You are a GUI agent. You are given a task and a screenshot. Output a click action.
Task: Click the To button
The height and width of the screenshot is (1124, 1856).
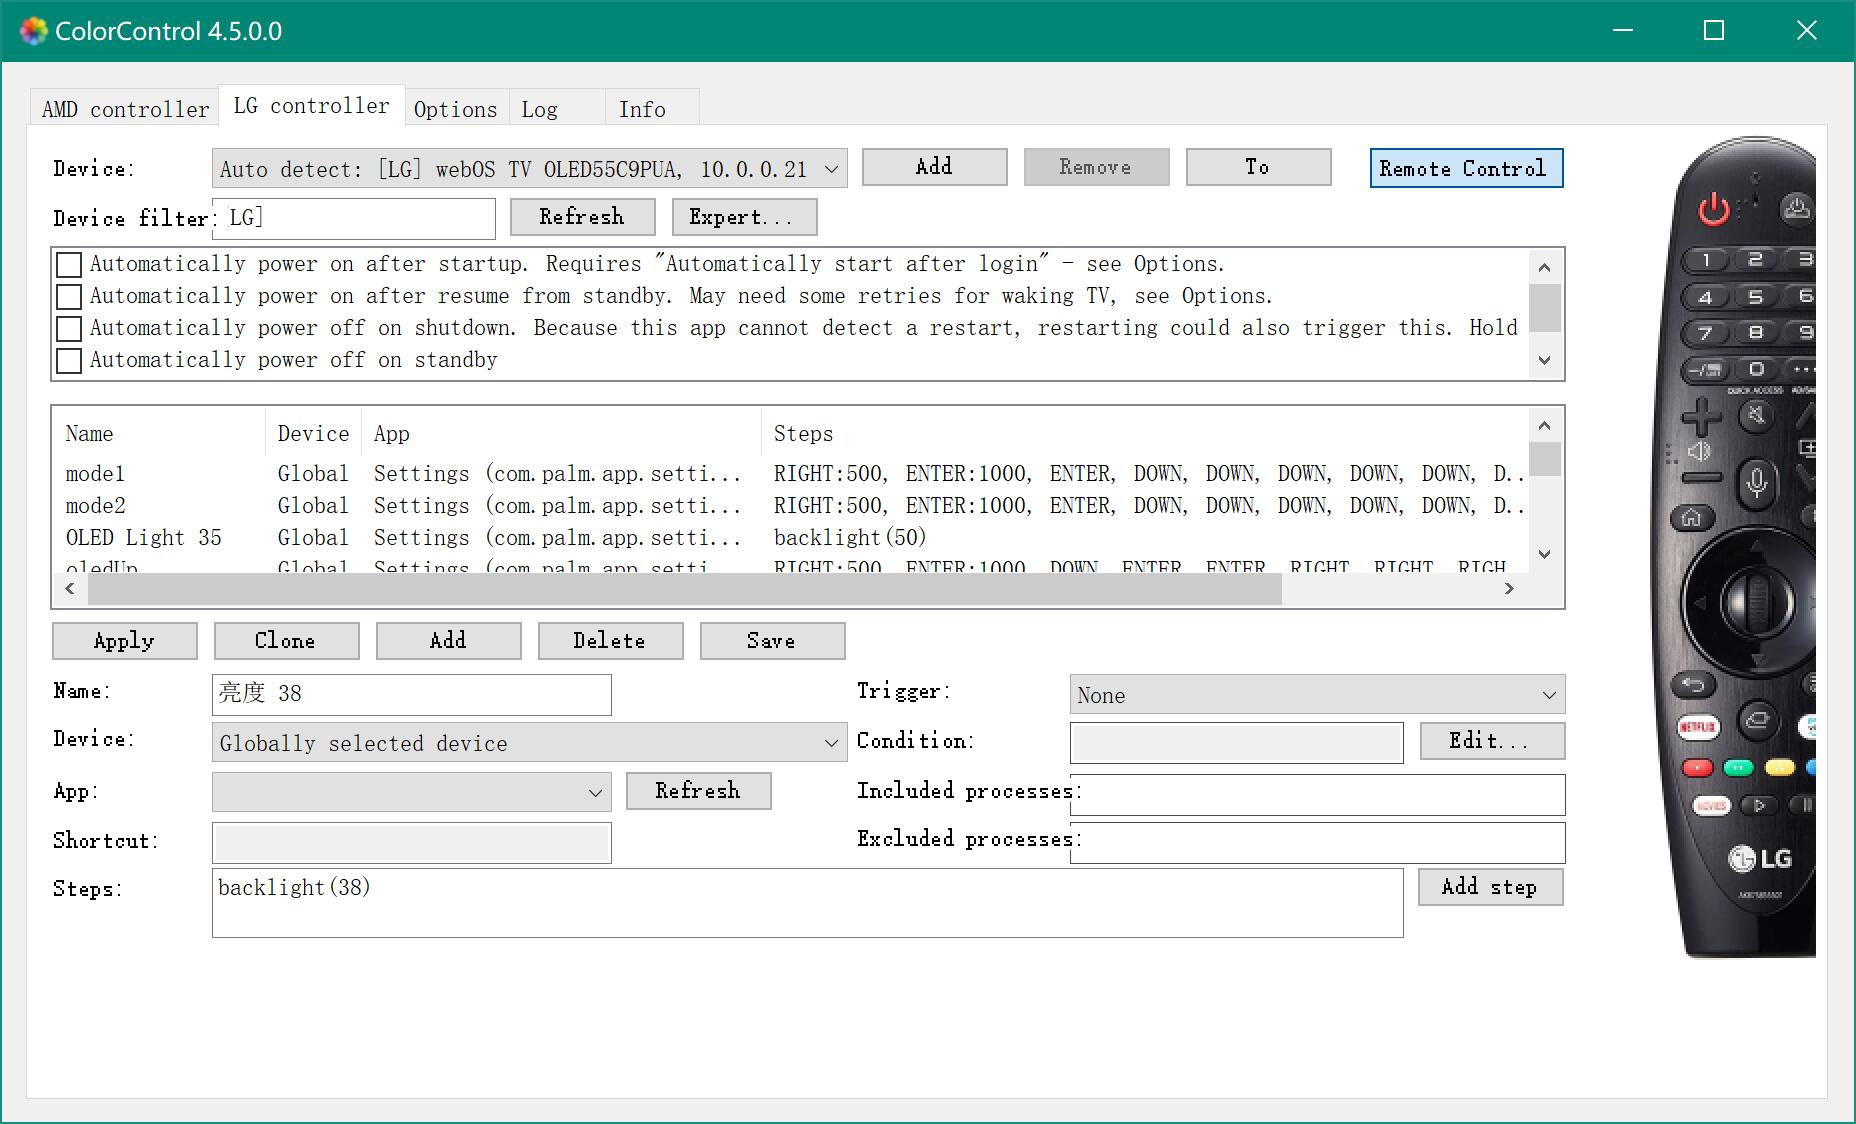pos(1258,167)
